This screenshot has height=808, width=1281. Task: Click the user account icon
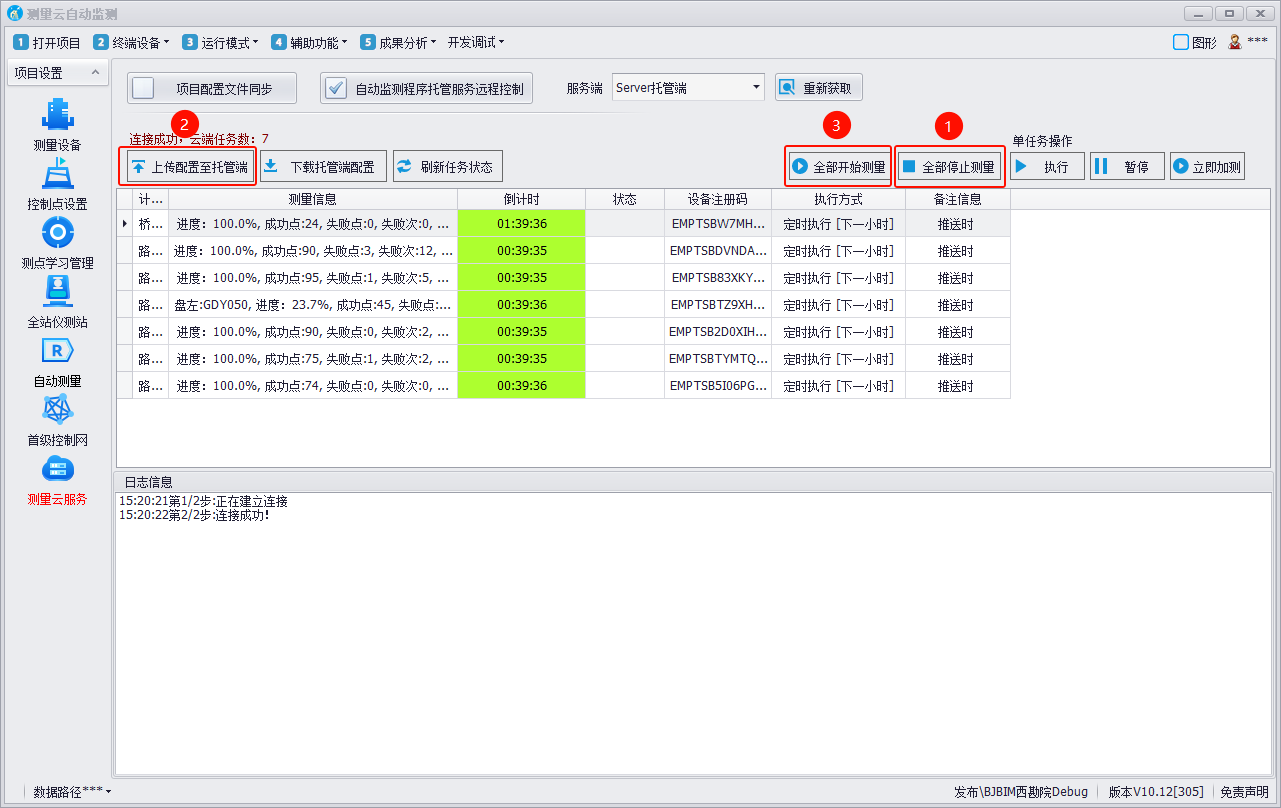[1235, 42]
